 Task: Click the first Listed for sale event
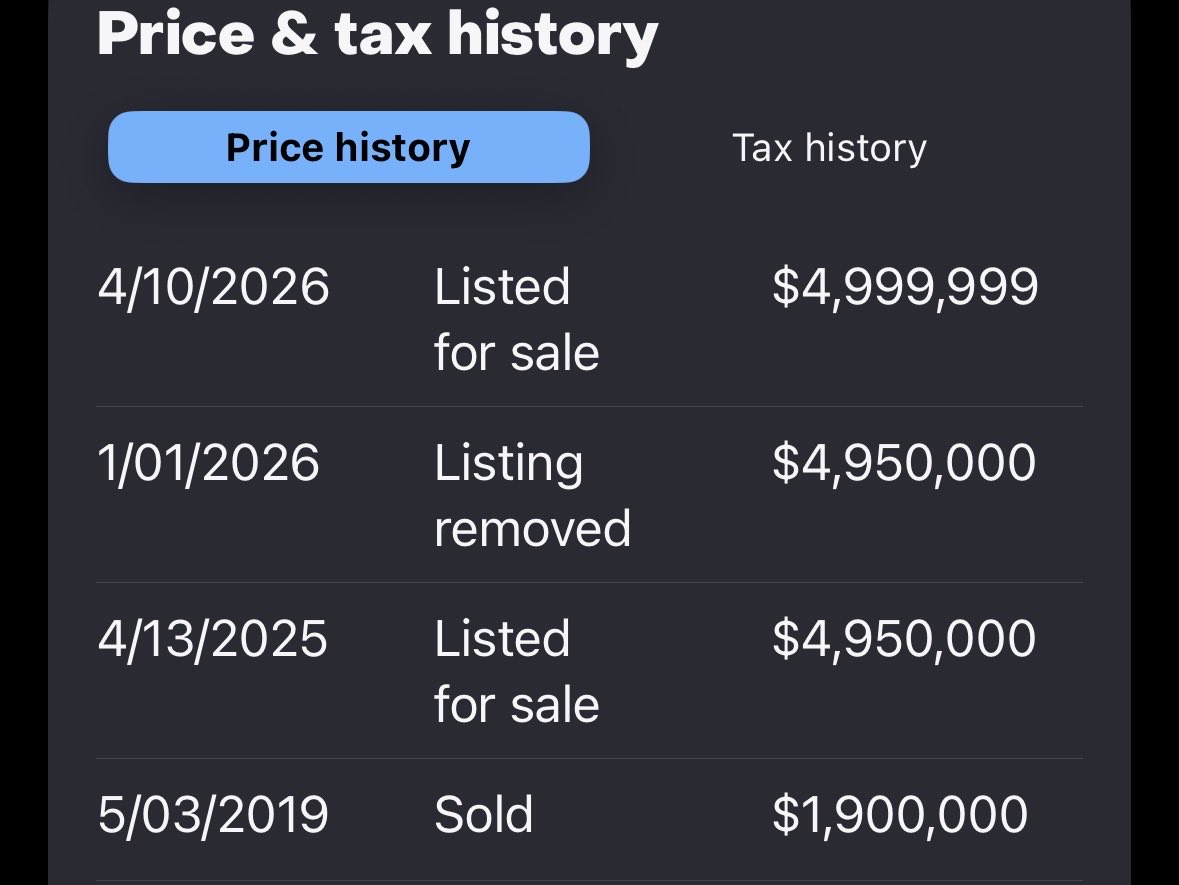(517, 320)
